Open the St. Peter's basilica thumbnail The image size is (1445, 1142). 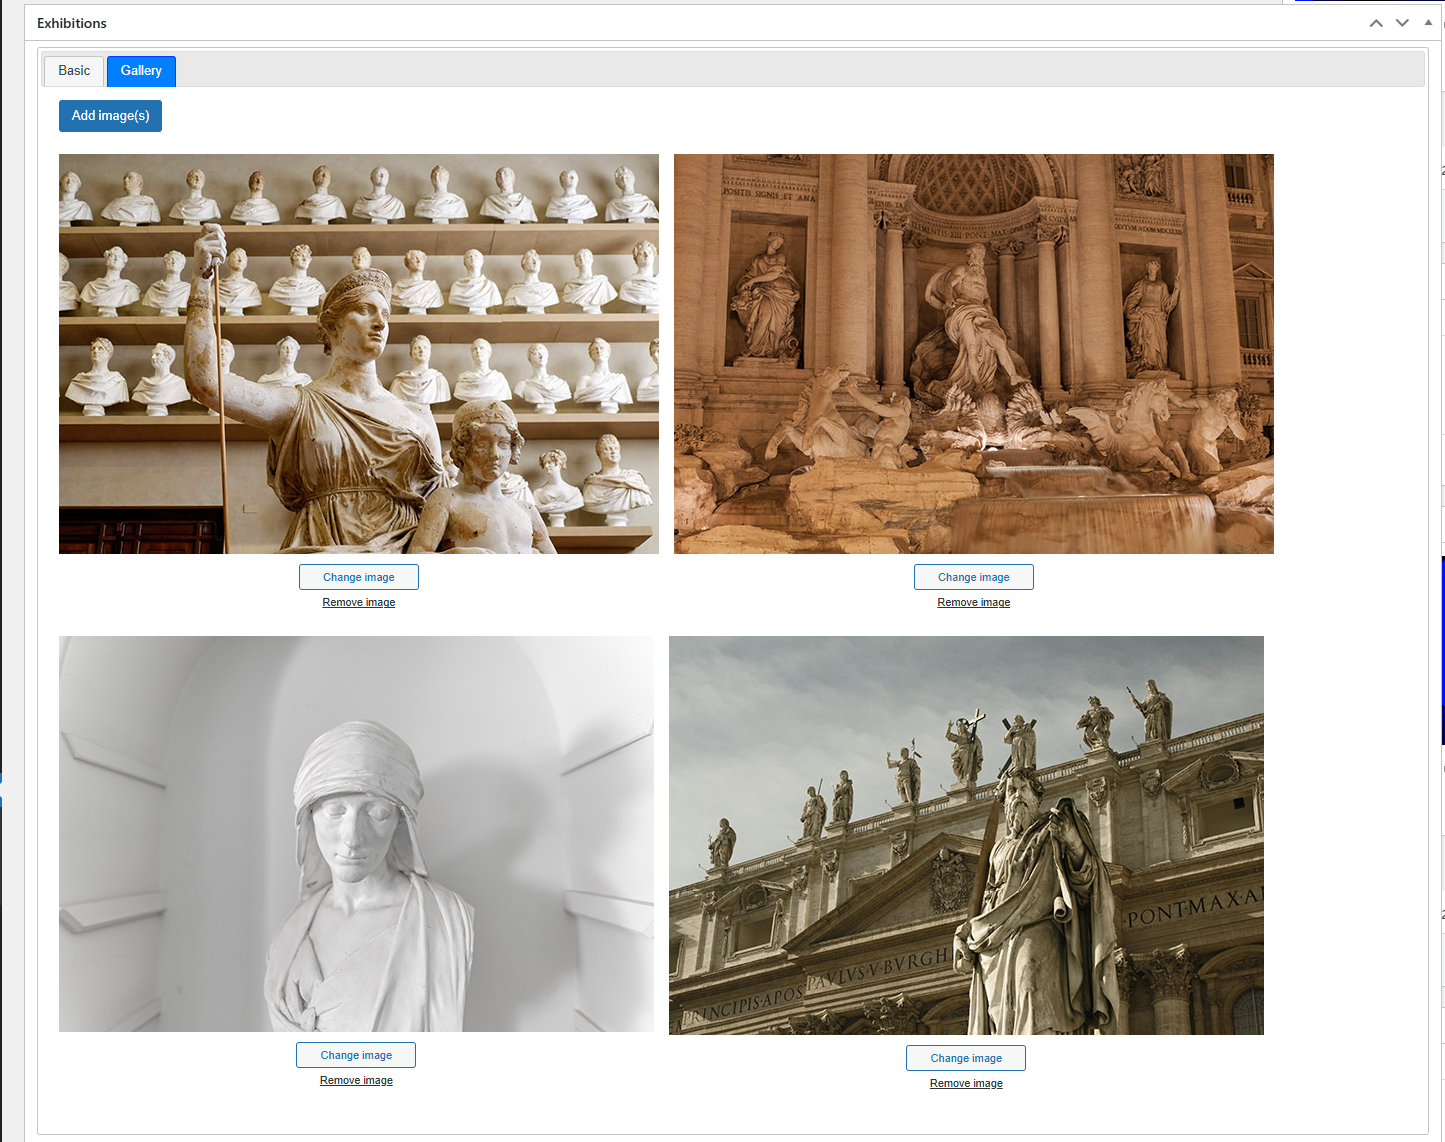pyautogui.click(x=966, y=835)
